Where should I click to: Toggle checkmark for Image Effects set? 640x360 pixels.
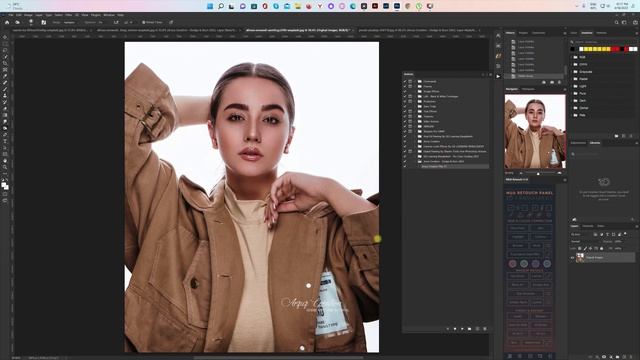405,91
